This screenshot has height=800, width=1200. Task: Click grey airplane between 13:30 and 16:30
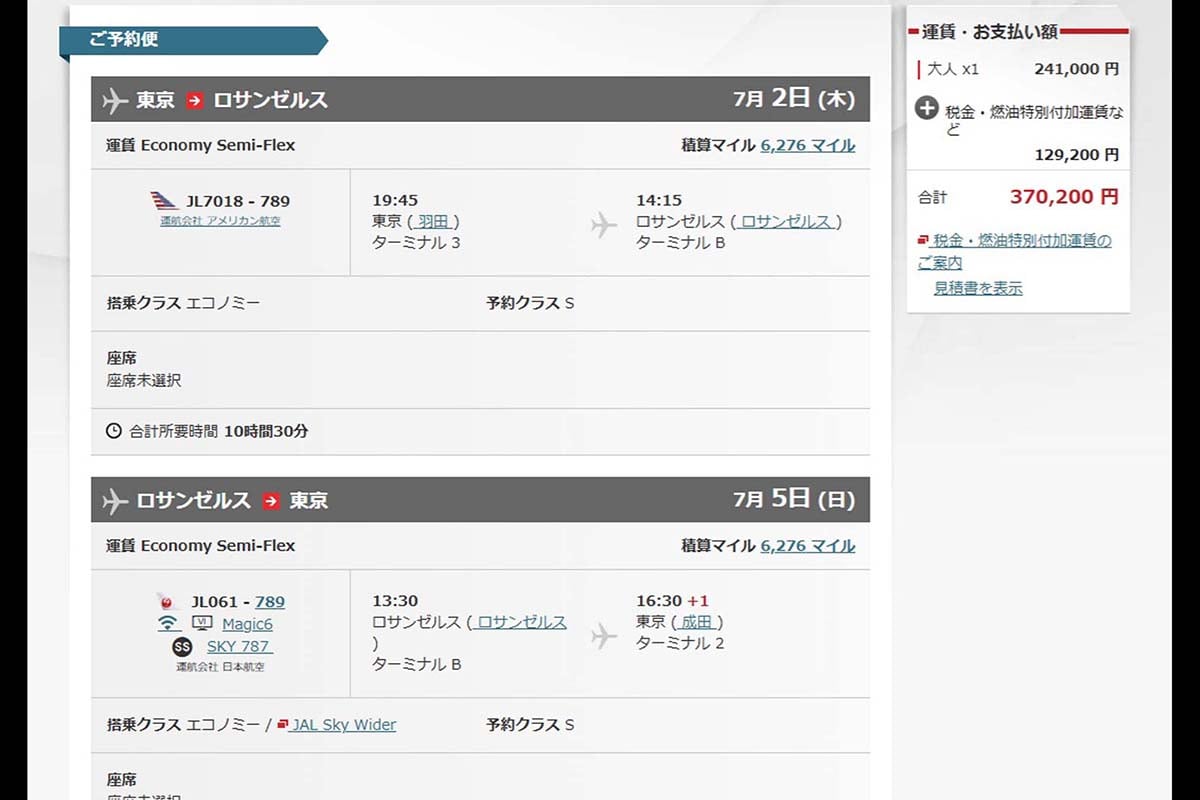tap(604, 636)
